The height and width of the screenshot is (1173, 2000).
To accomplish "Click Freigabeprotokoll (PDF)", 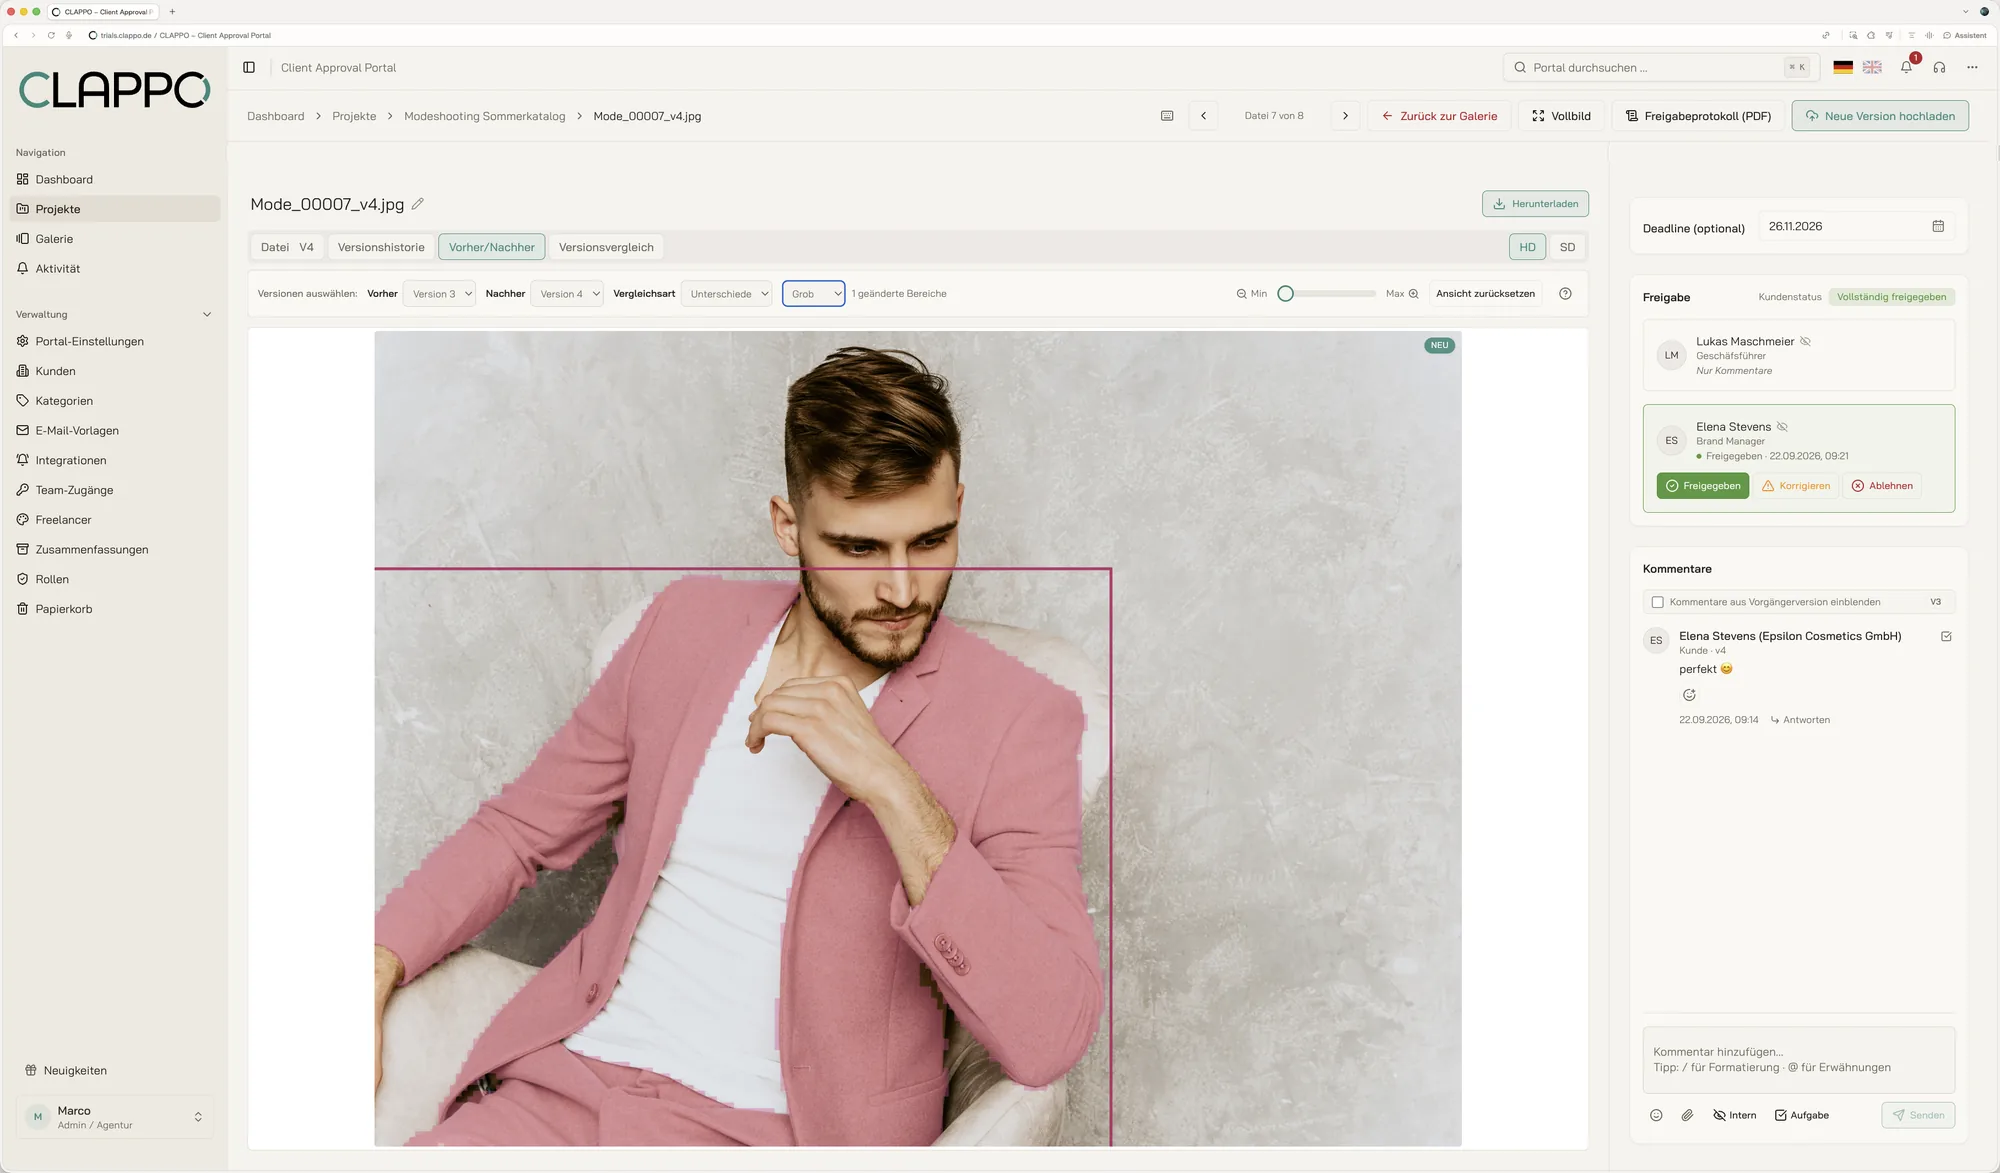I will 1698,116.
